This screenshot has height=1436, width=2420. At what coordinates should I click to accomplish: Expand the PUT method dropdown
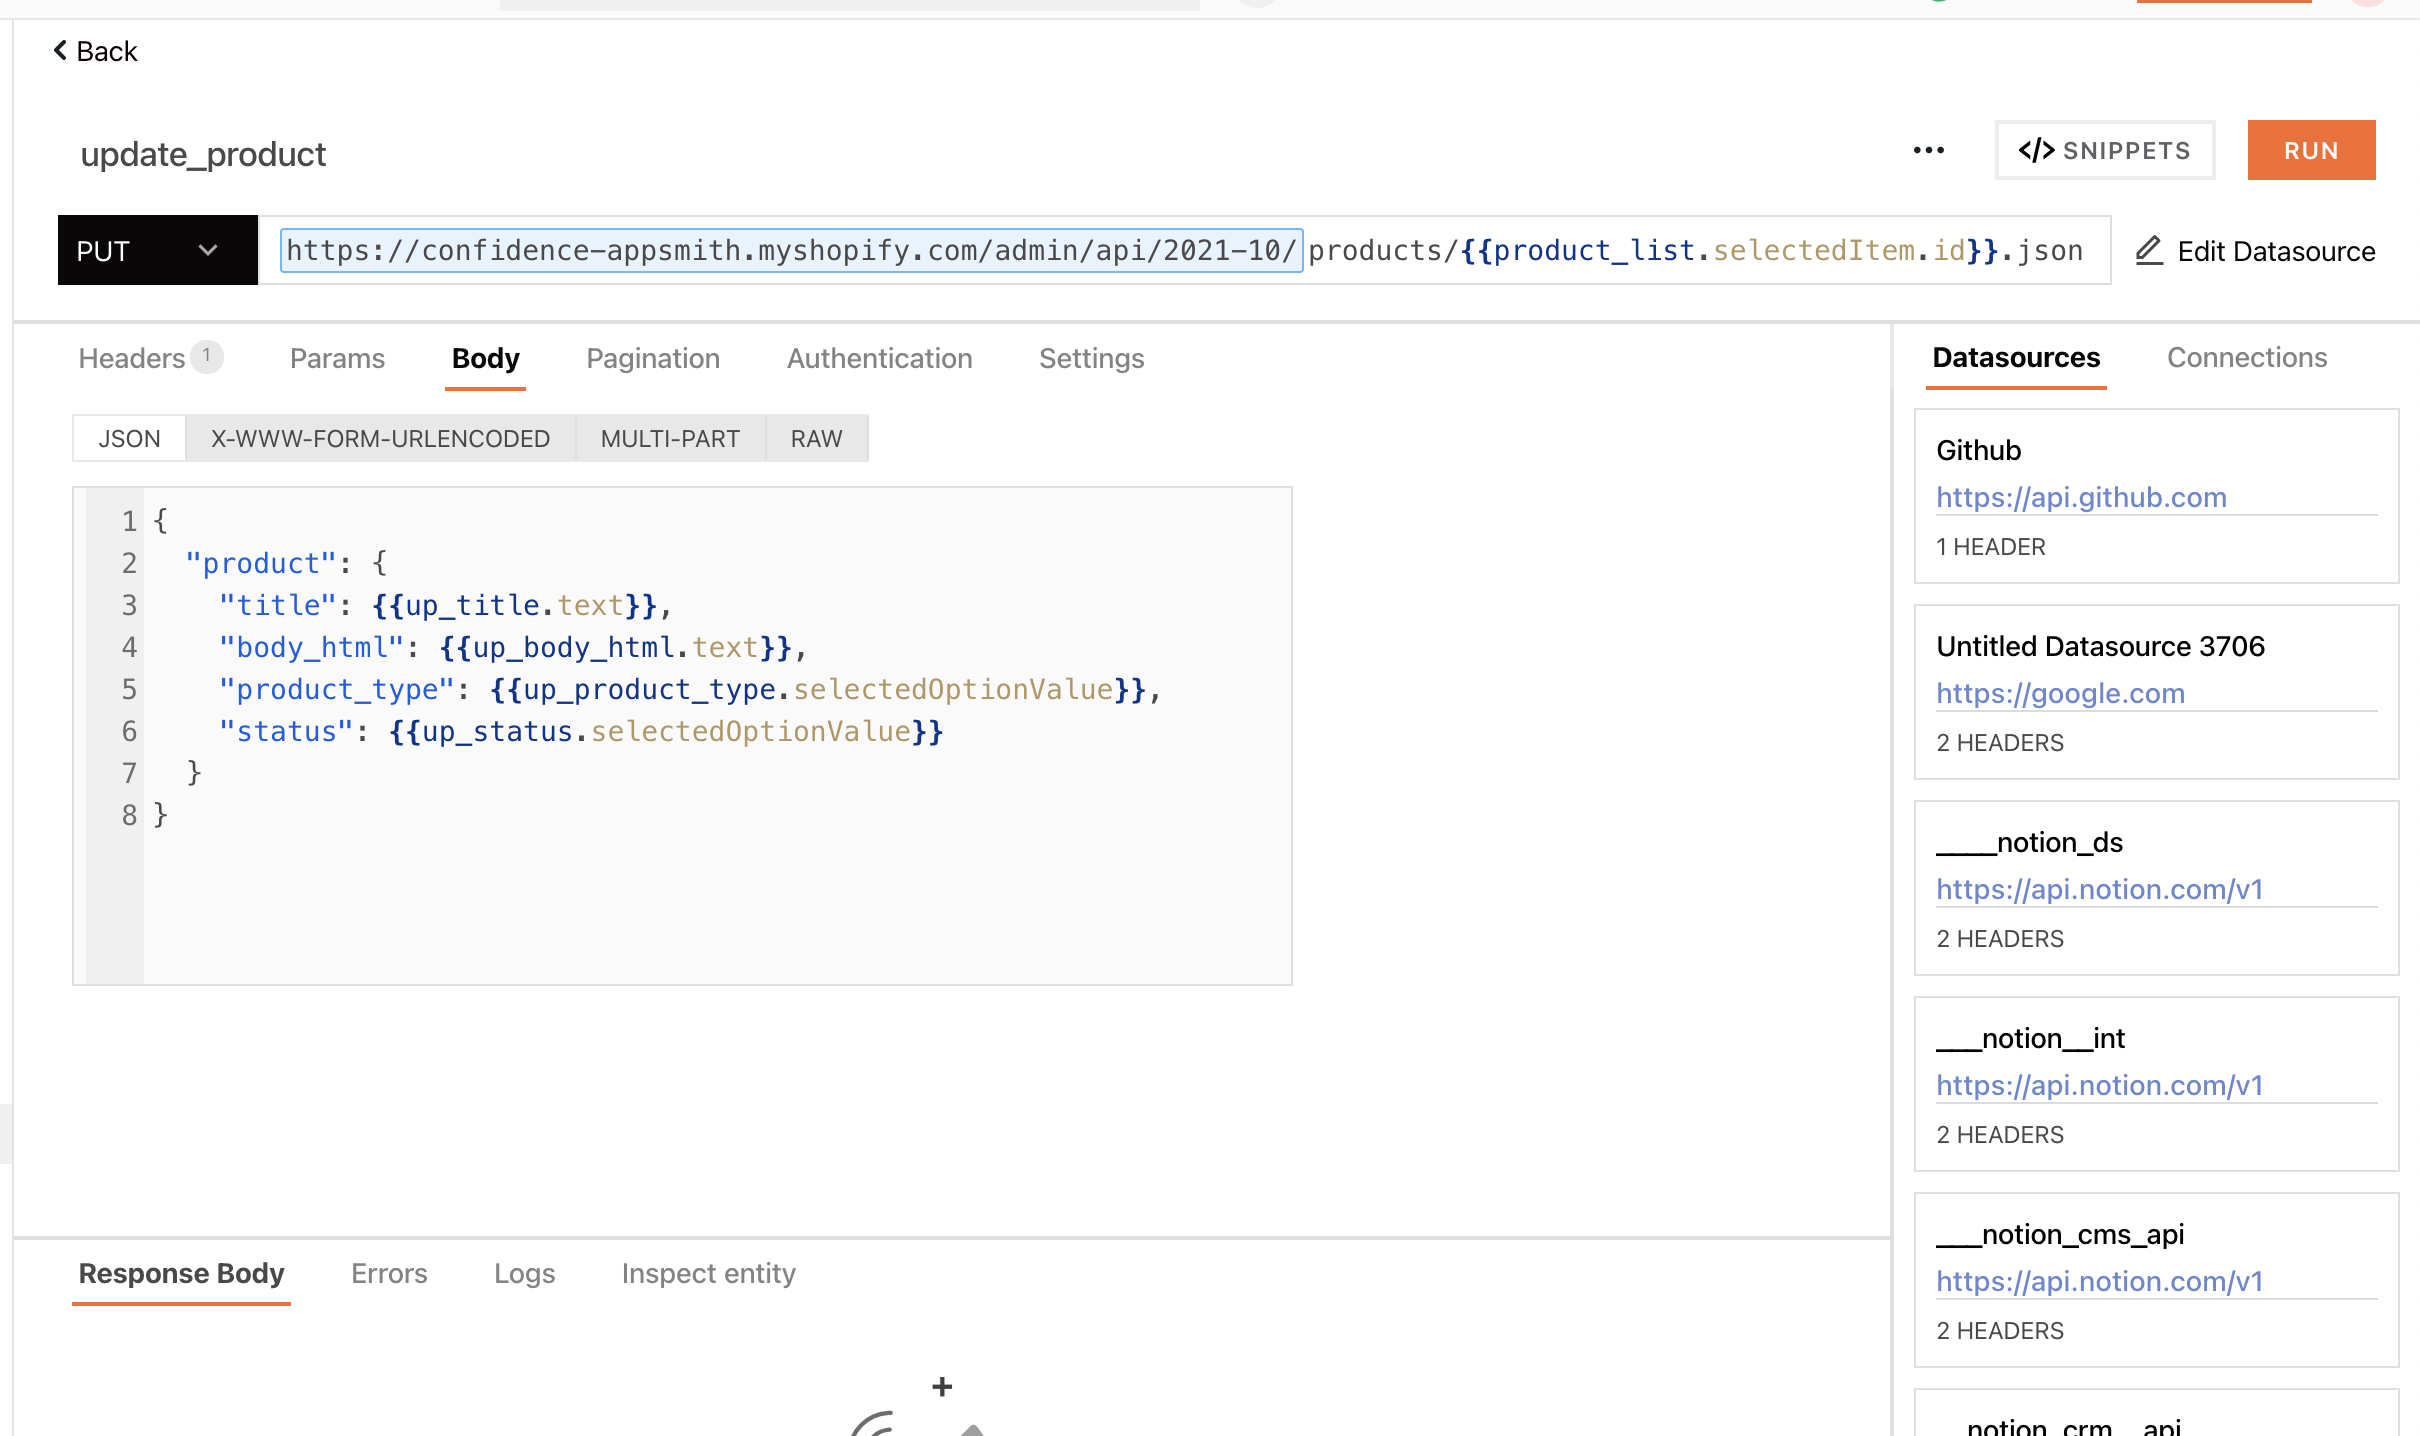tap(207, 250)
